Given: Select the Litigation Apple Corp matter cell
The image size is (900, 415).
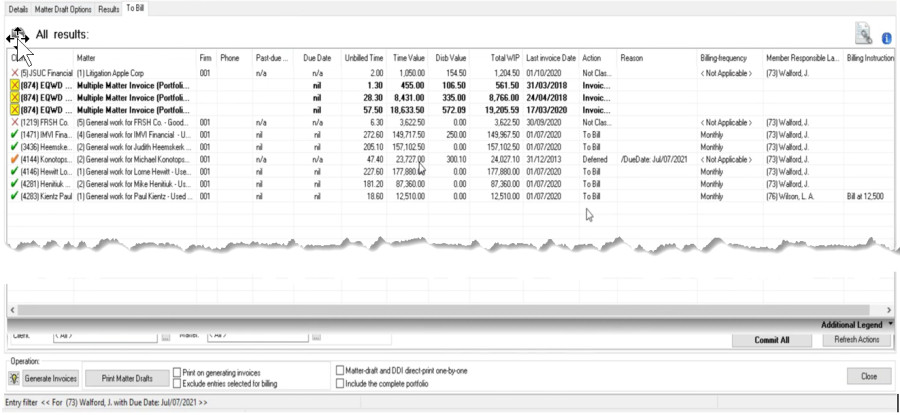Looking at the screenshot, I should point(135,73).
